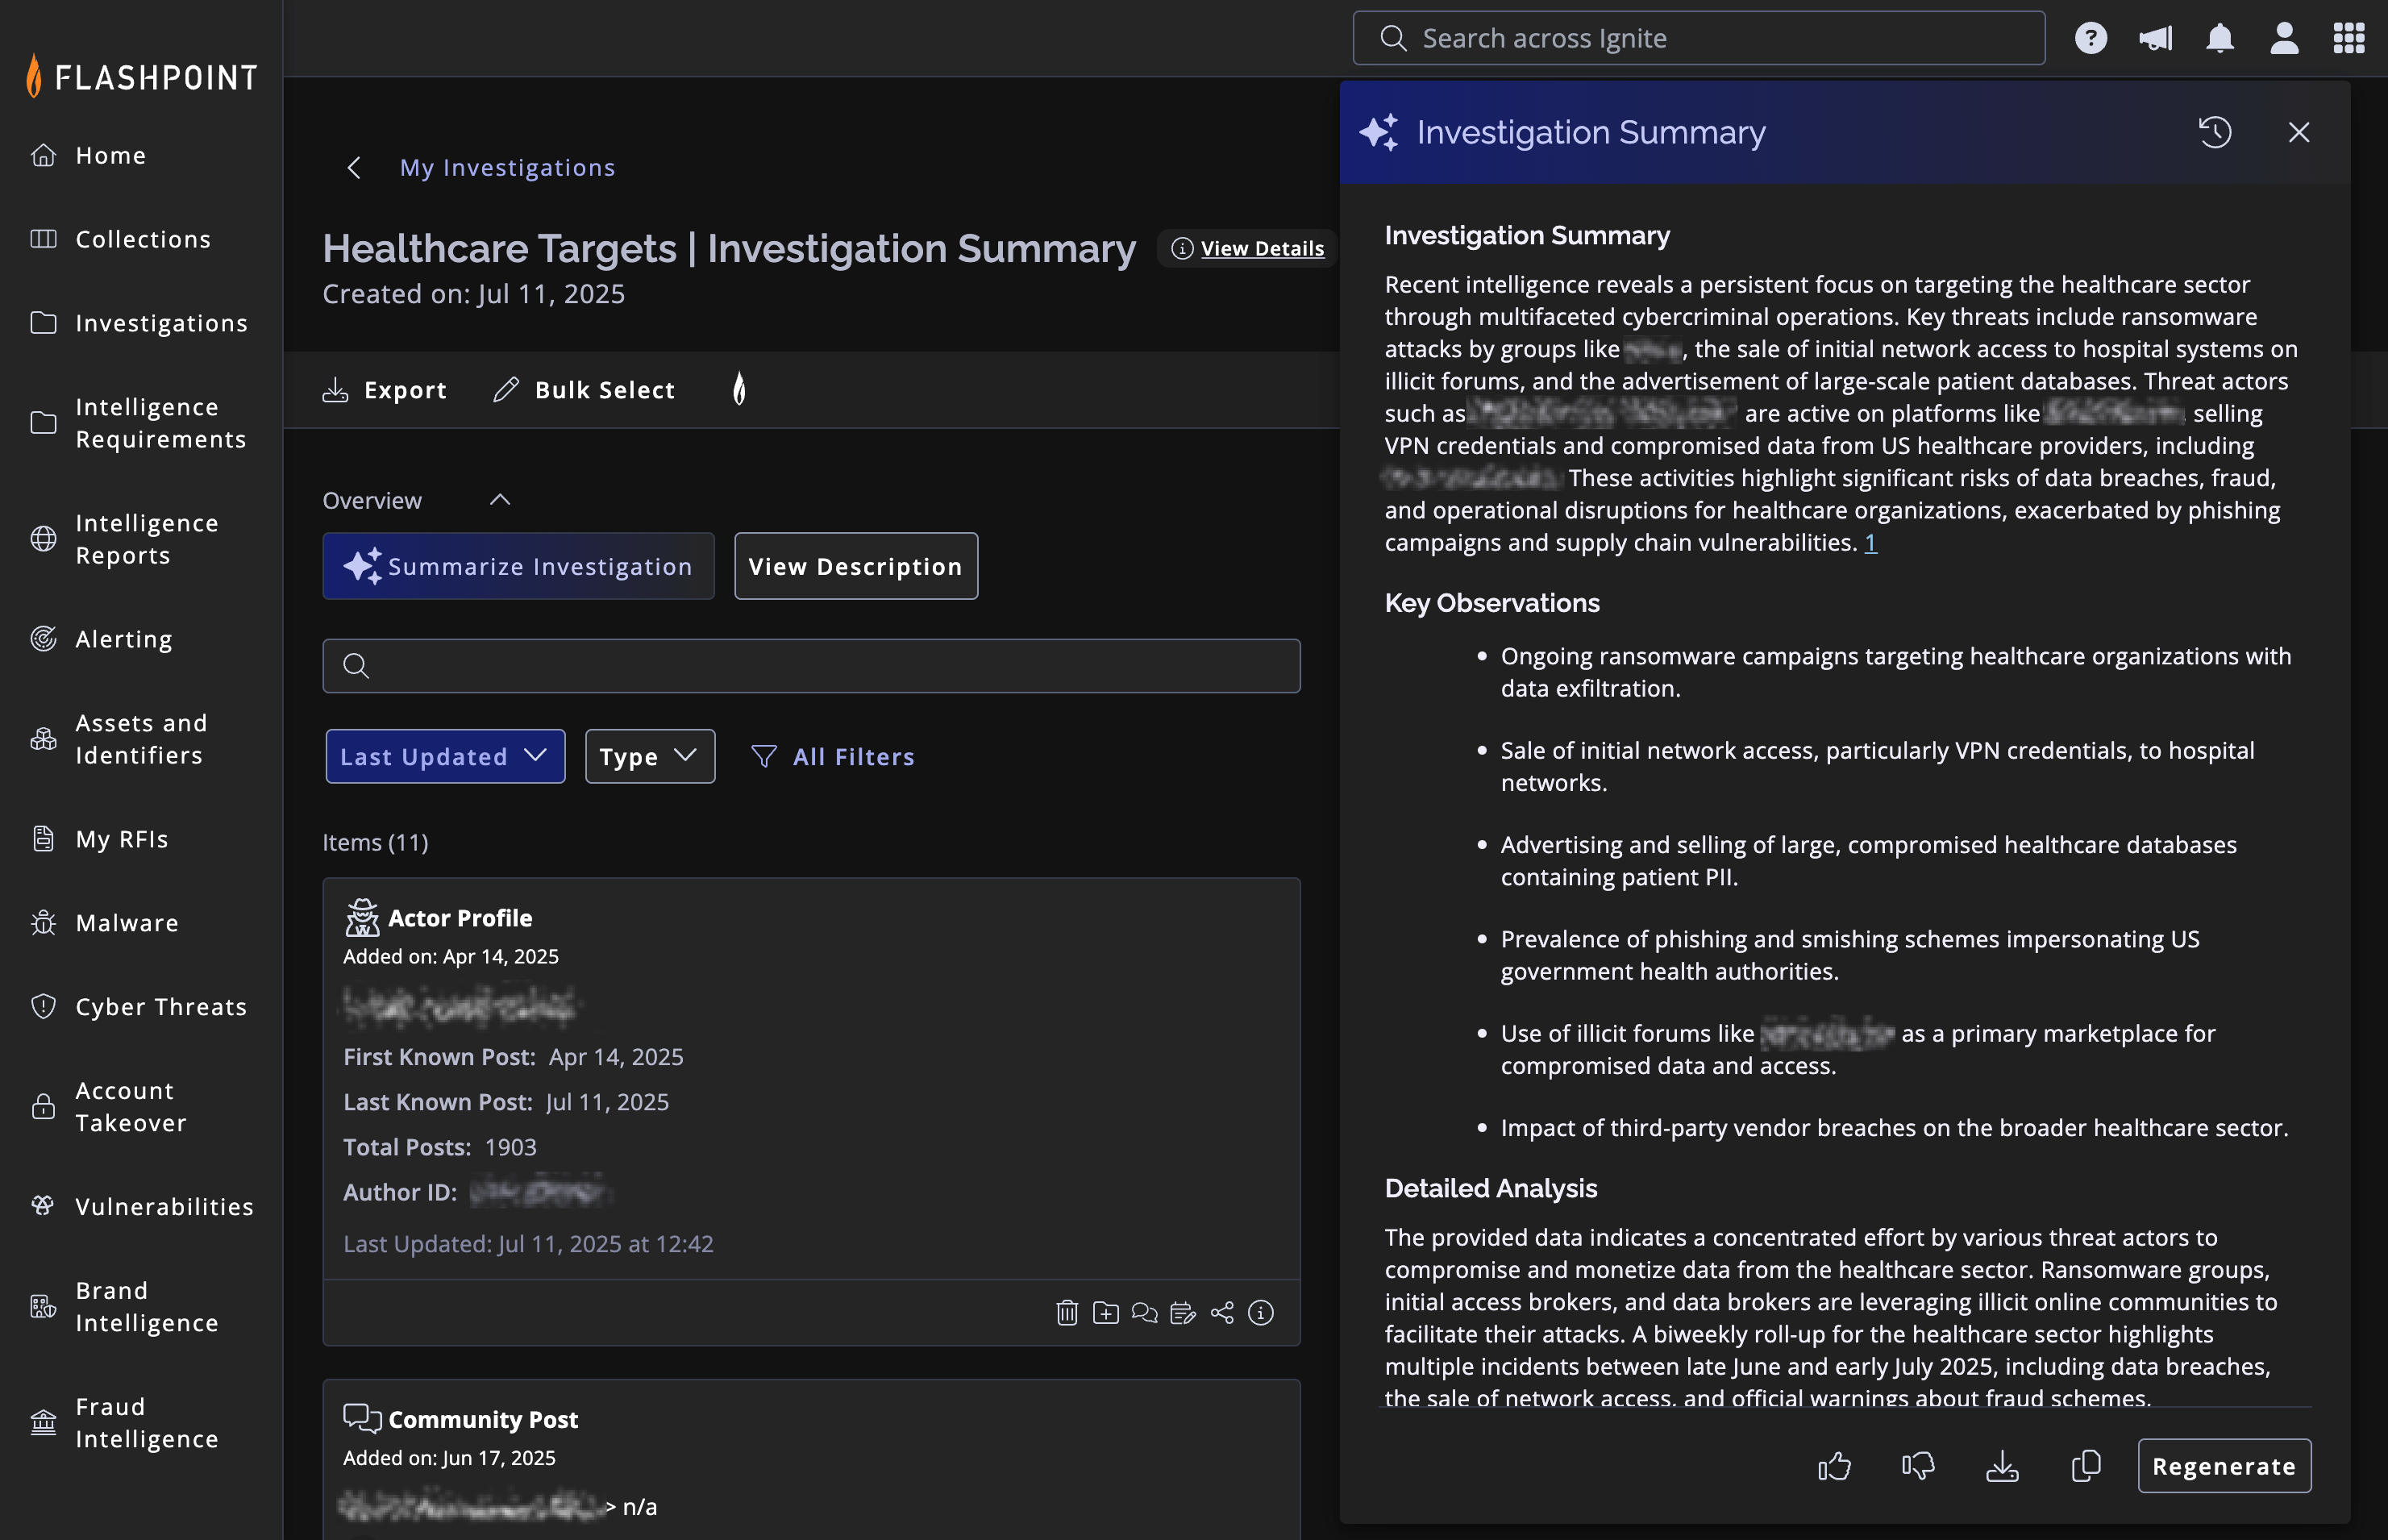Screen dimensions: 2388x1540
Task: Click the Flashpoint logo
Action: (x=141, y=76)
